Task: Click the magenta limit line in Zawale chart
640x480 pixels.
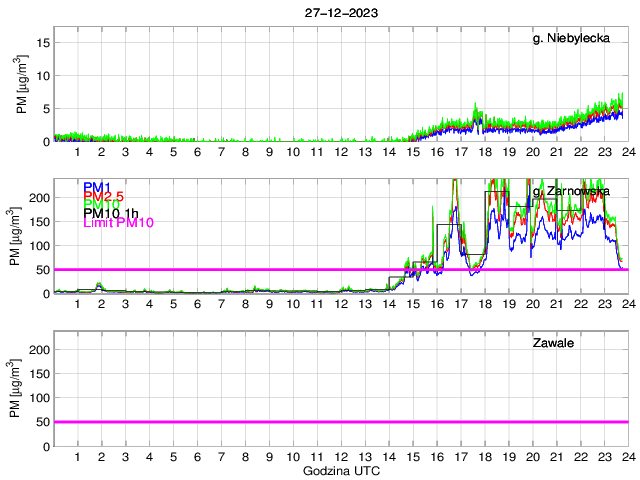Action: [340, 422]
